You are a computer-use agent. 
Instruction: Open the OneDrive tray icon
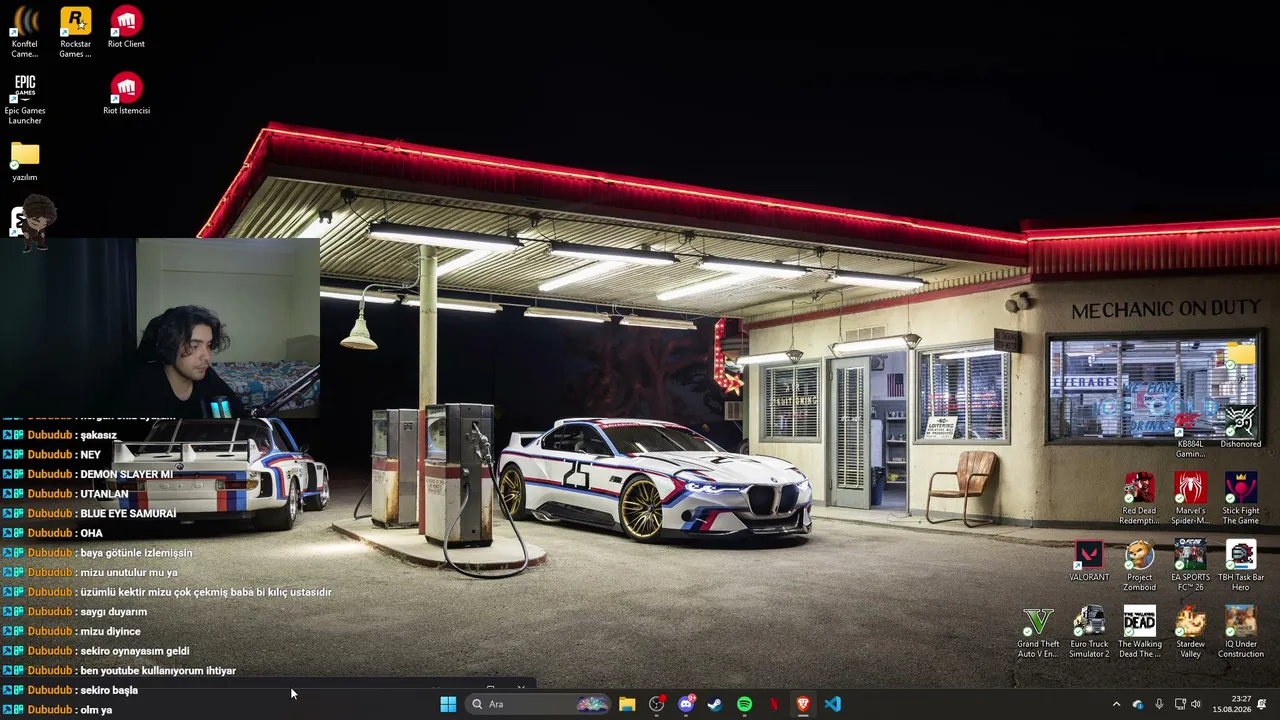click(x=1138, y=704)
